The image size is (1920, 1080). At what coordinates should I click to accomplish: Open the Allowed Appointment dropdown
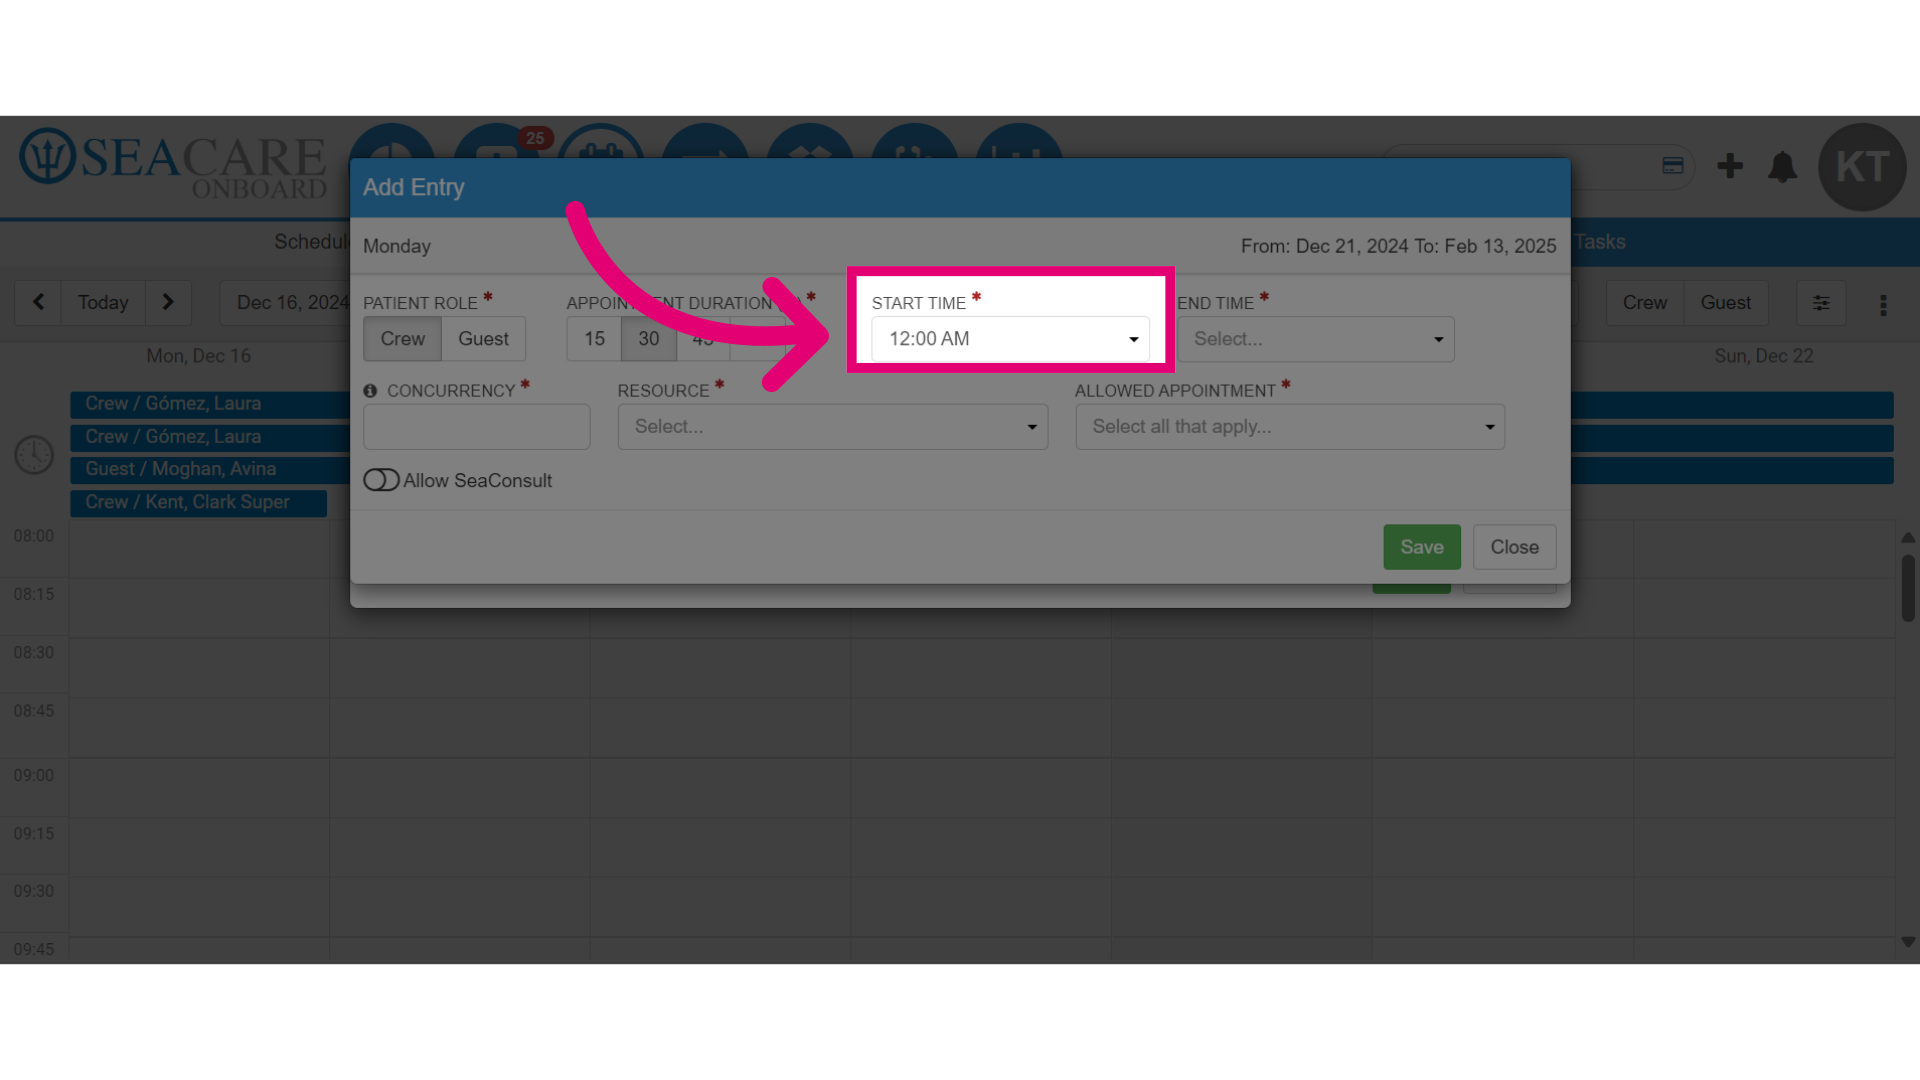(1289, 427)
